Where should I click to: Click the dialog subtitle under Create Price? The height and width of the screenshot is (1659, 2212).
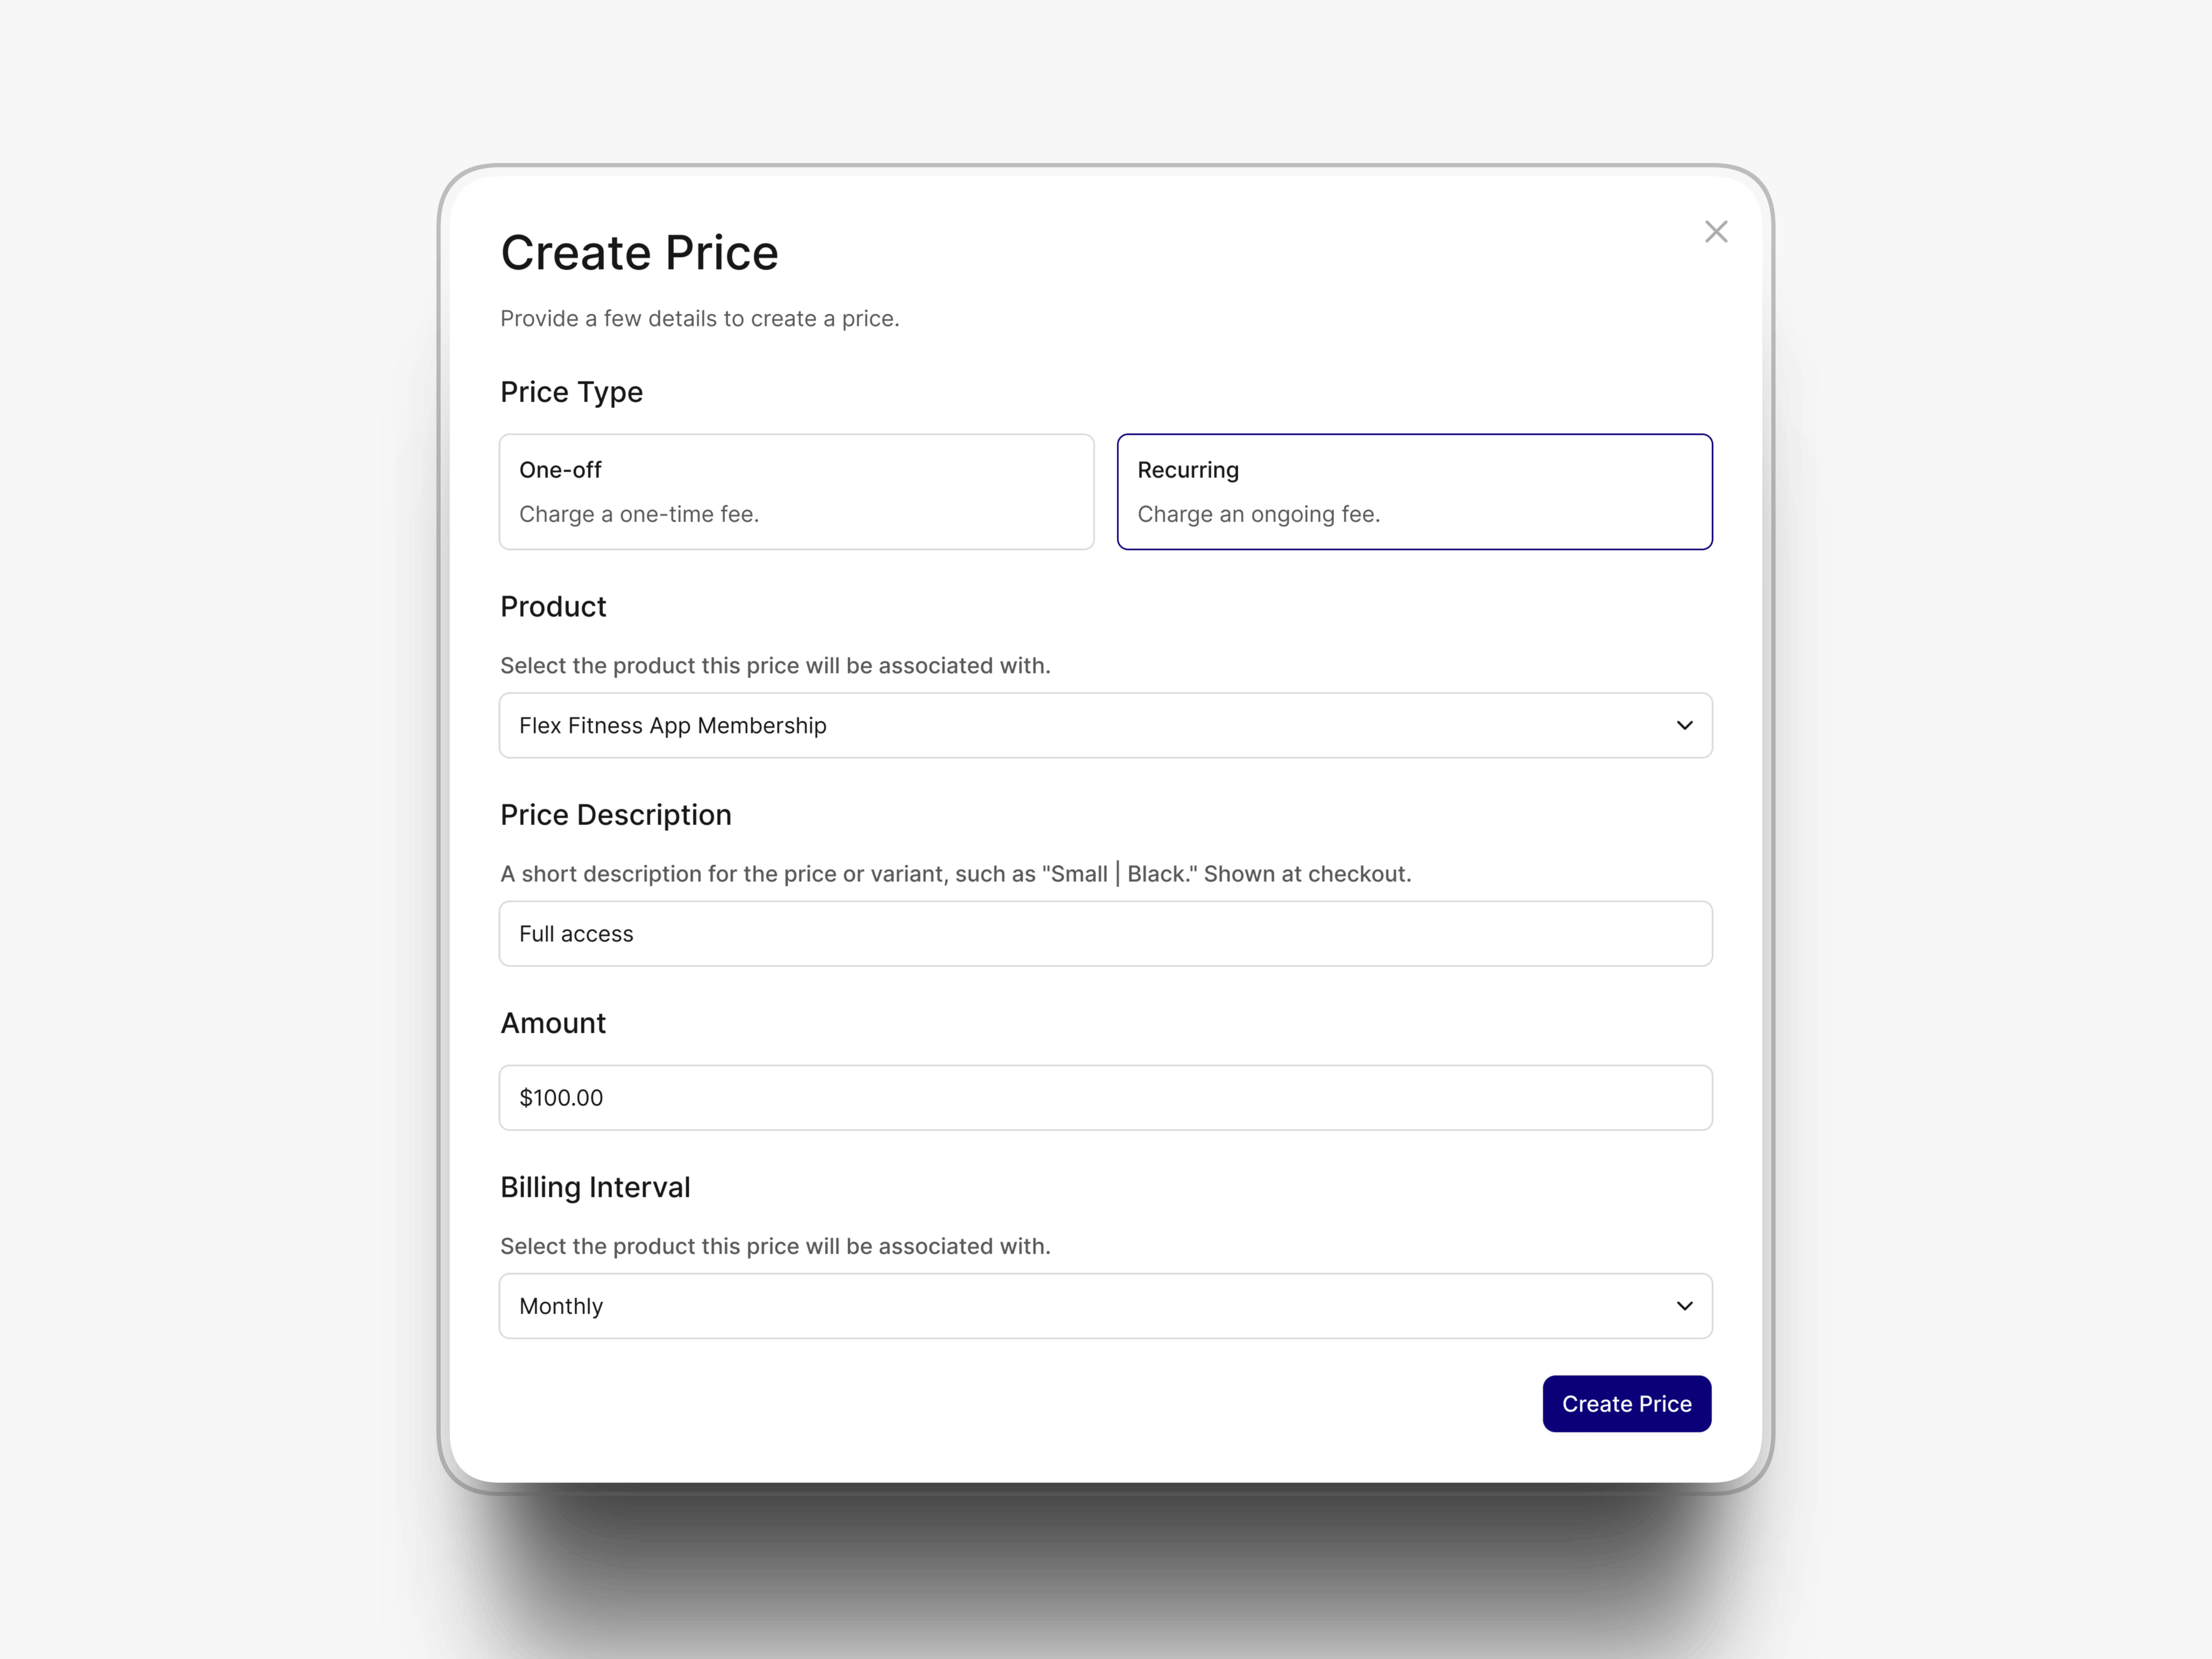pos(700,318)
